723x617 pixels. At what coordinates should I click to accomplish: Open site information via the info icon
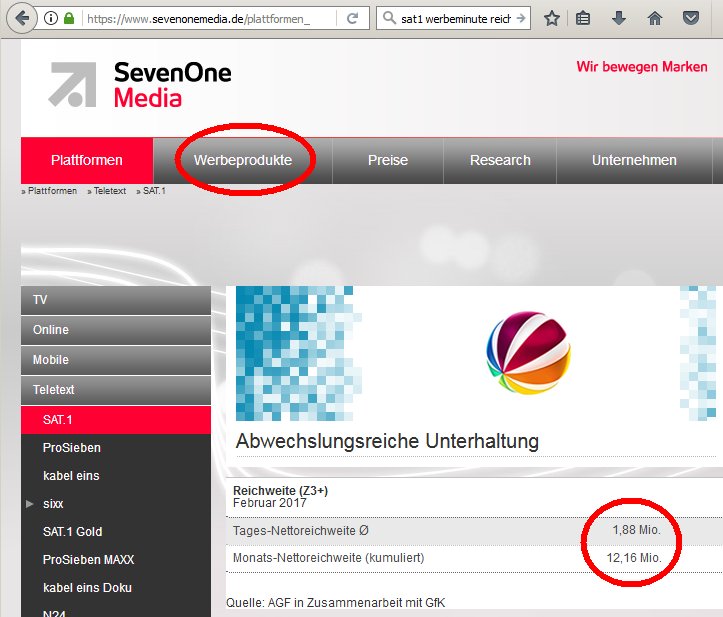[51, 19]
